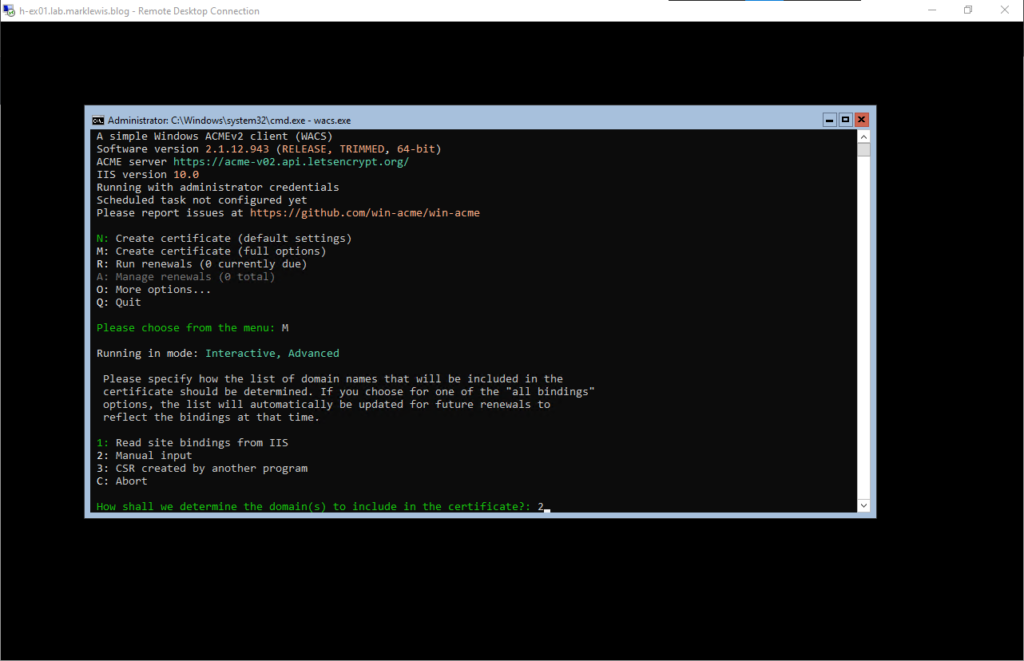1024x661 pixels.
Task: Click the letsencrypt ACME server URL
Action: 291,162
